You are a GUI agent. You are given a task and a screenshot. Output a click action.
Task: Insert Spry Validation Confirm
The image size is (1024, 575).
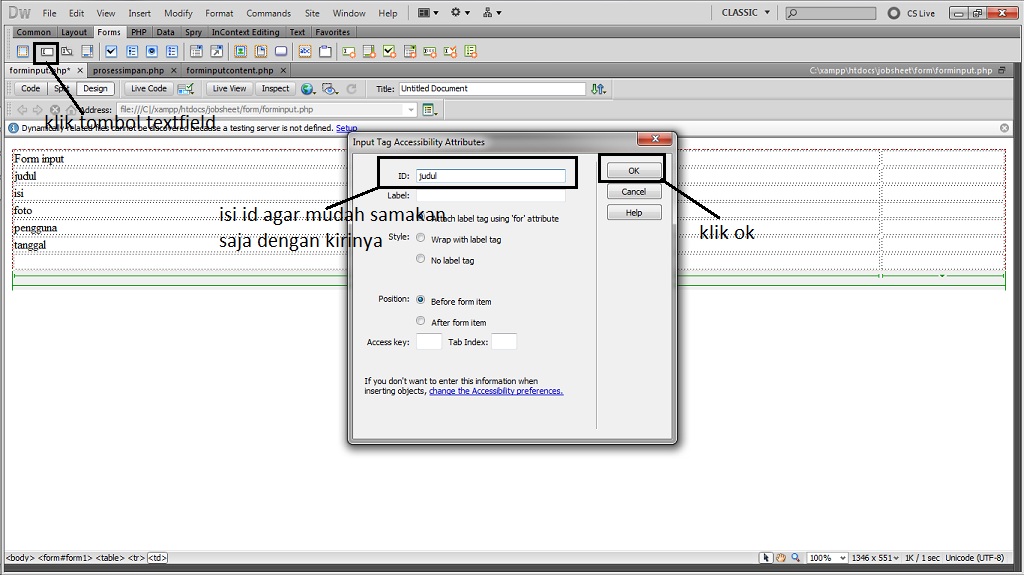pos(450,52)
